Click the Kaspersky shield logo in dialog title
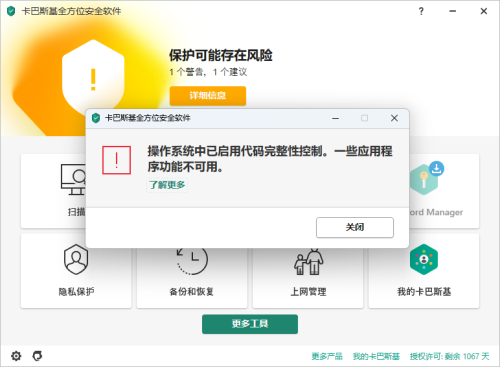The height and width of the screenshot is (367, 500). point(96,118)
